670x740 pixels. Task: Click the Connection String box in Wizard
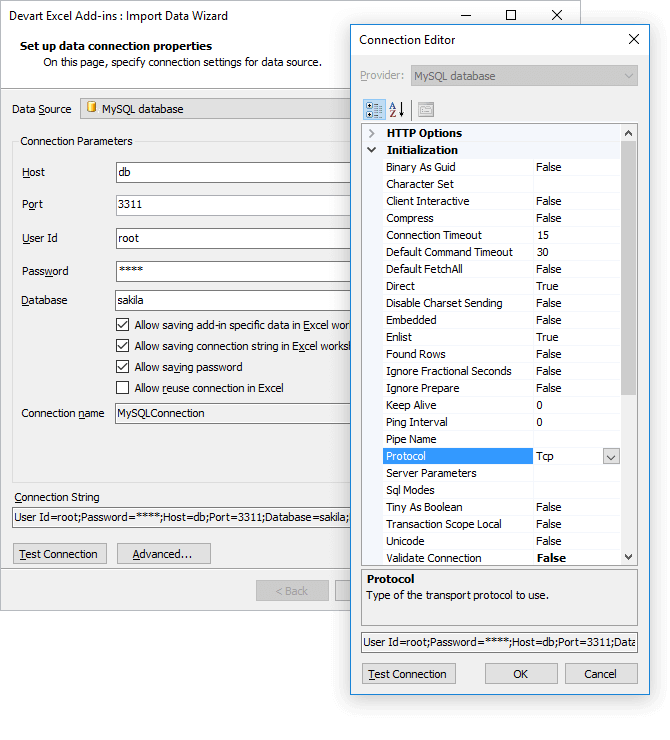(x=181, y=517)
